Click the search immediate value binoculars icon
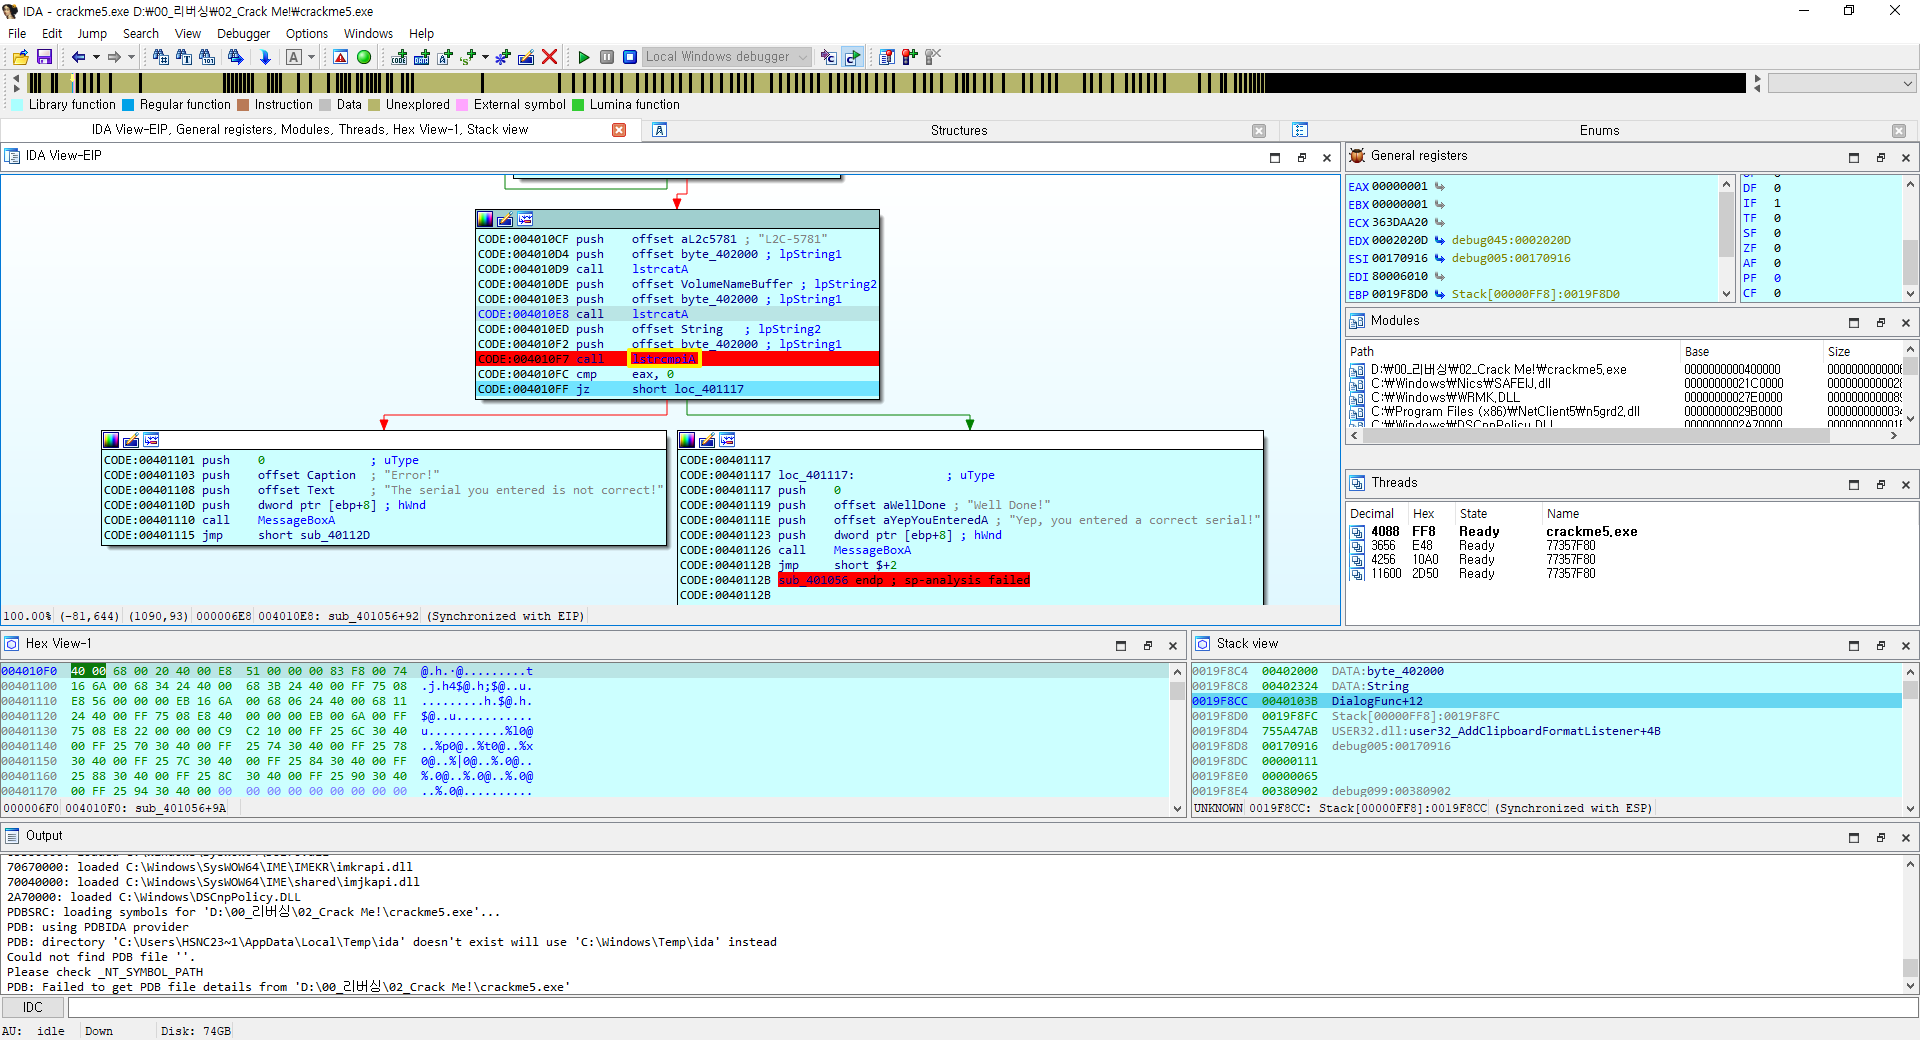The width and height of the screenshot is (1920, 1040). [x=160, y=57]
